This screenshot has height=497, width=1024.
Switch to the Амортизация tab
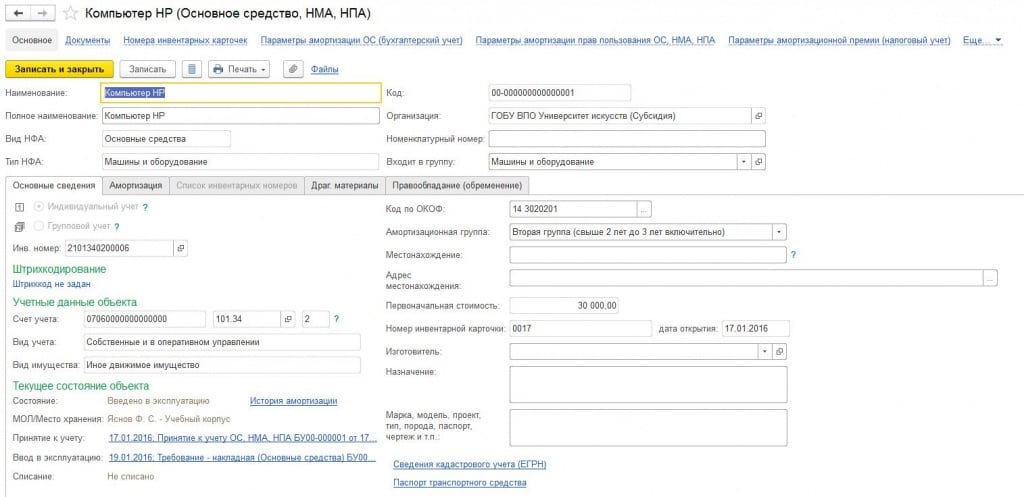pyautogui.click(x=136, y=185)
